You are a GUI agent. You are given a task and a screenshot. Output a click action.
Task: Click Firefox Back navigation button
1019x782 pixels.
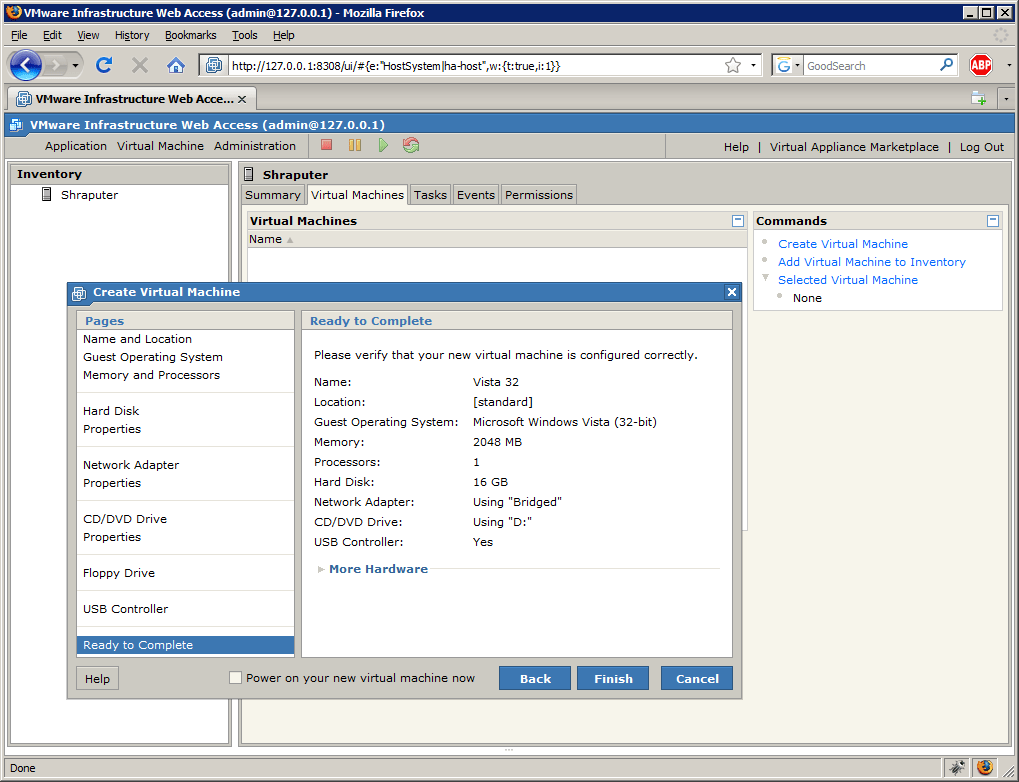[x=26, y=65]
